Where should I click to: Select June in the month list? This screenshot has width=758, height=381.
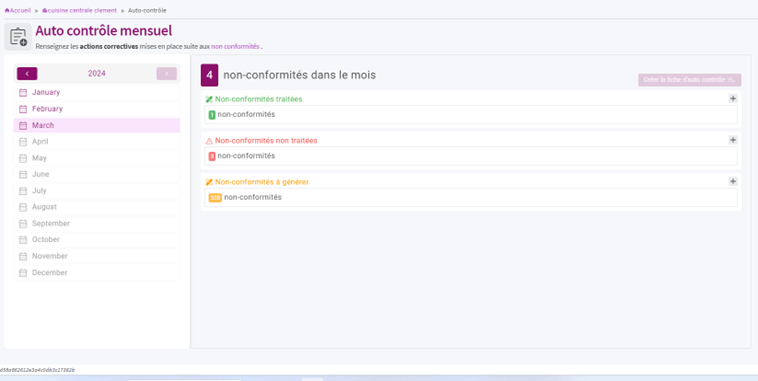tap(97, 174)
